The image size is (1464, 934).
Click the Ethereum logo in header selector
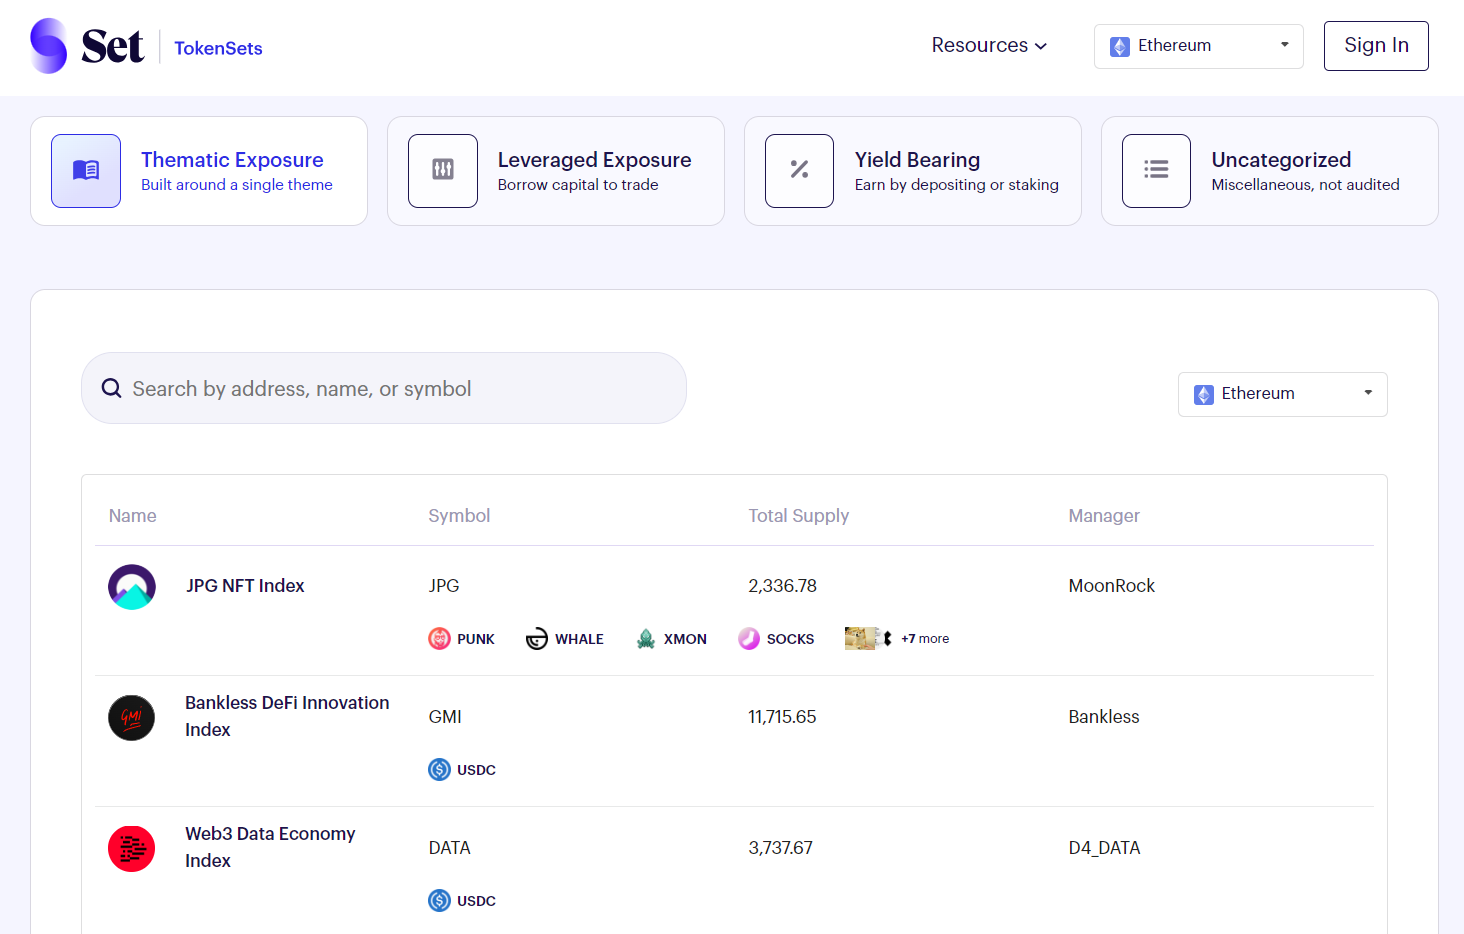(x=1120, y=47)
